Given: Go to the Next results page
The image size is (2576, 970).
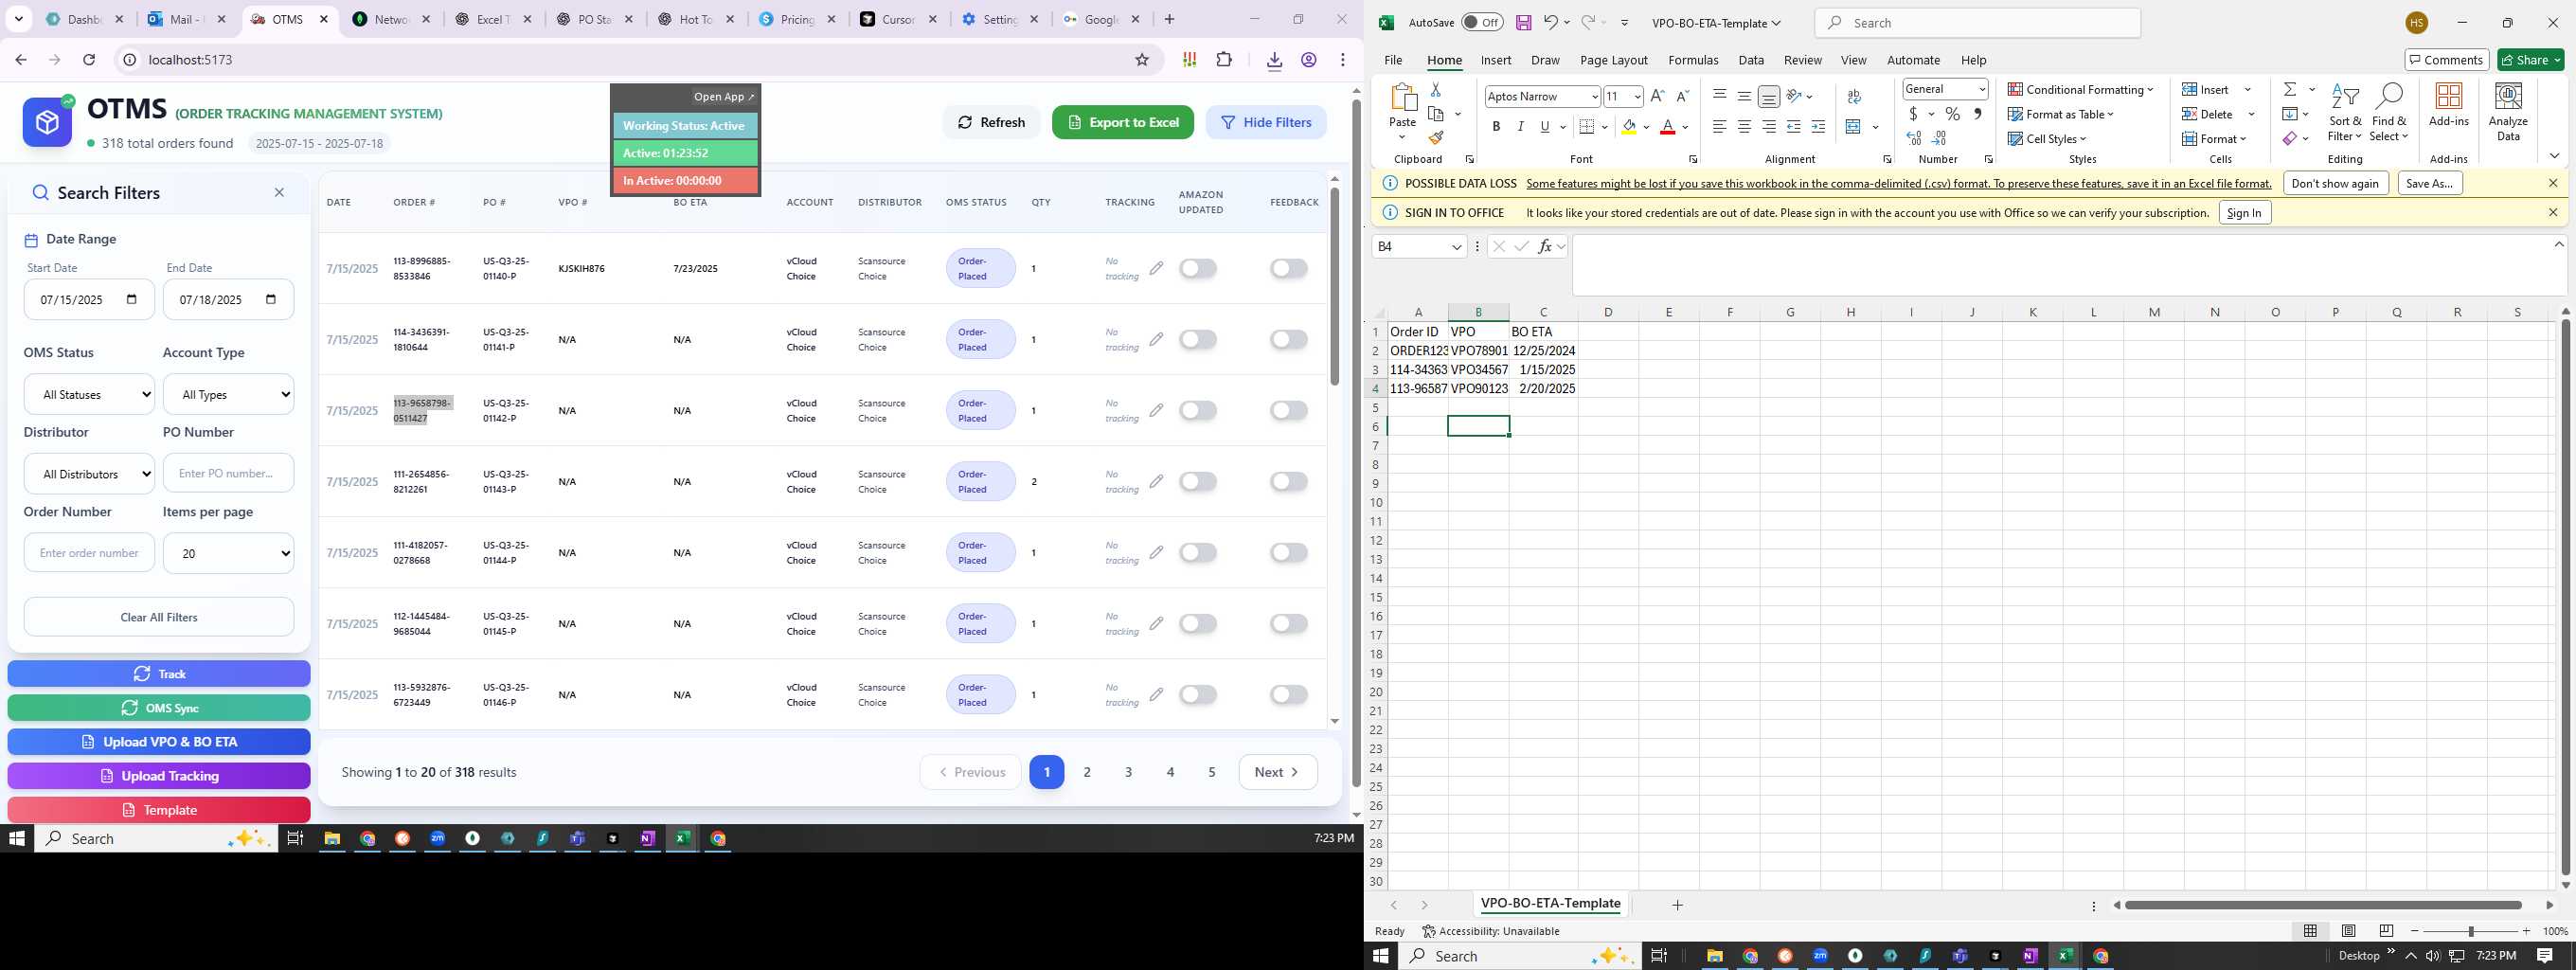Looking at the screenshot, I should pos(1277,772).
